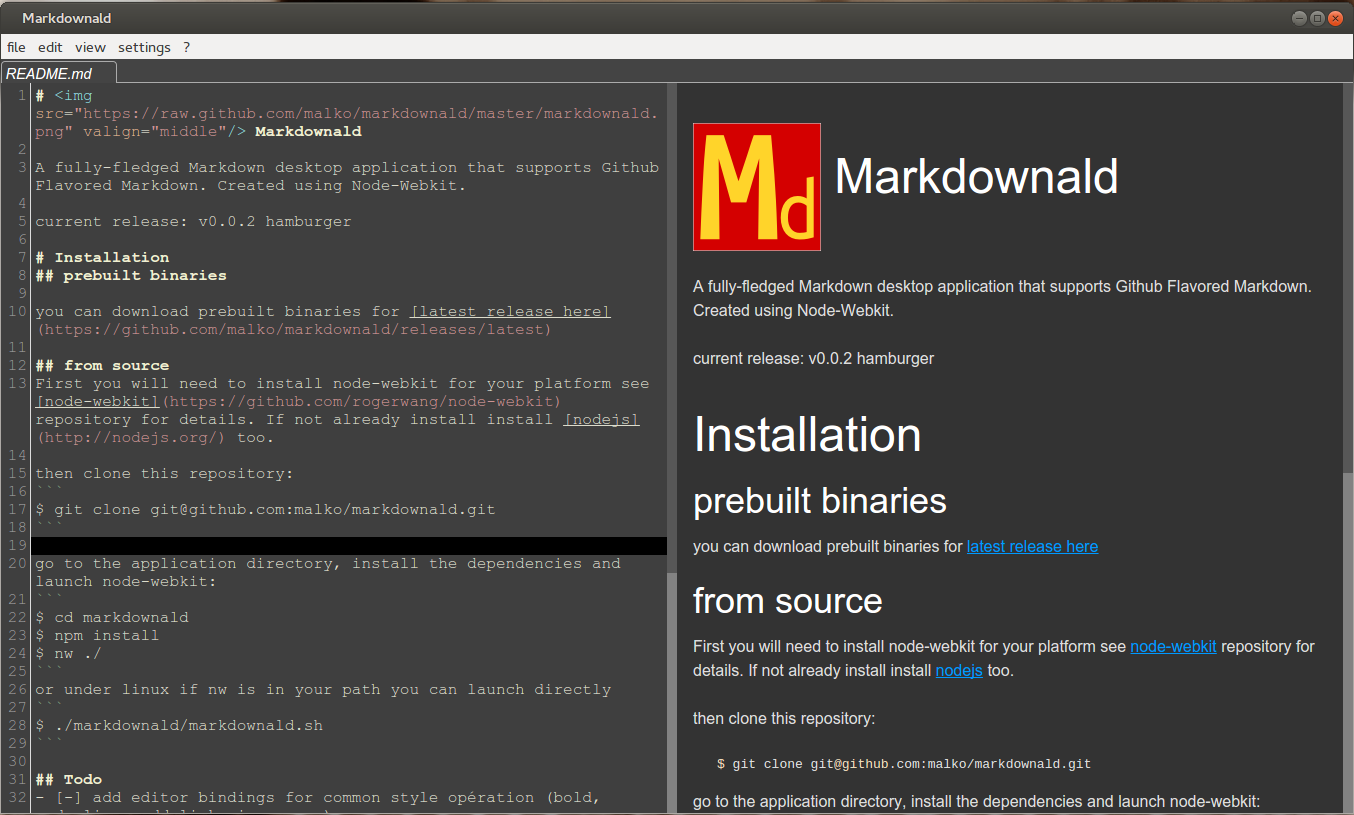Minimize the Markdownald window
1354x815 pixels.
pos(1298,18)
